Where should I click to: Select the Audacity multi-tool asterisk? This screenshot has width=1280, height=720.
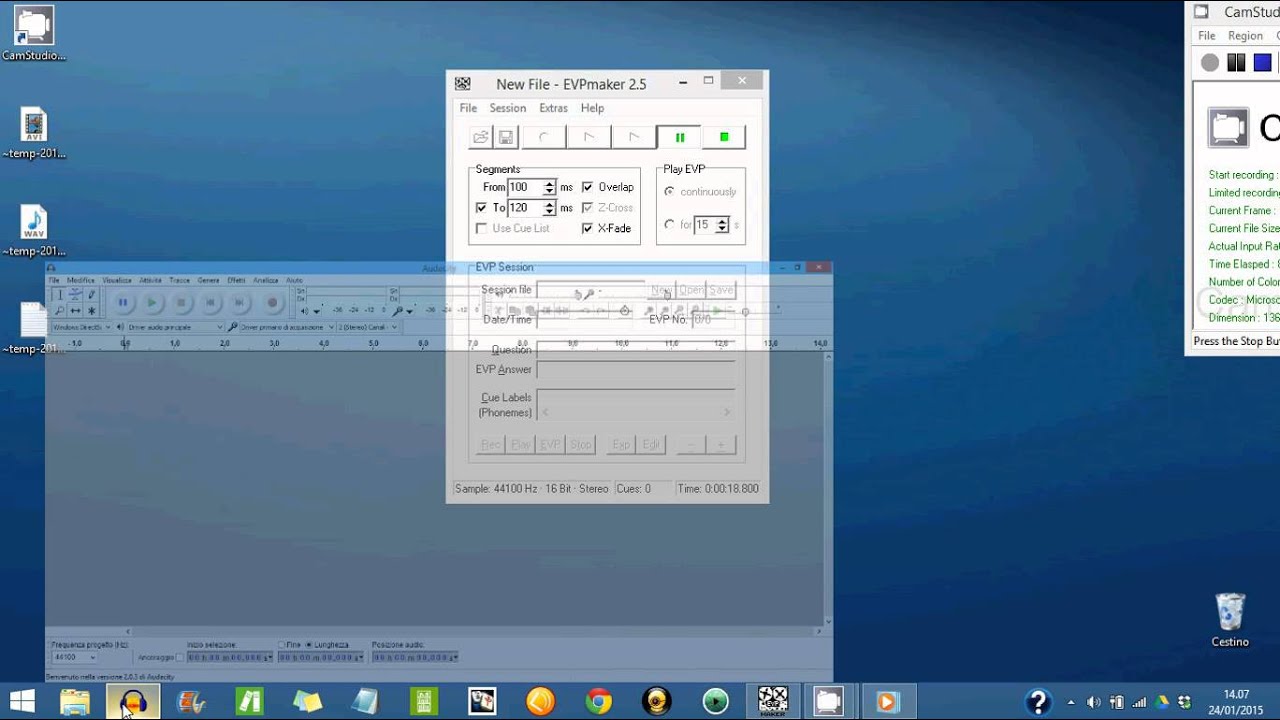92,311
